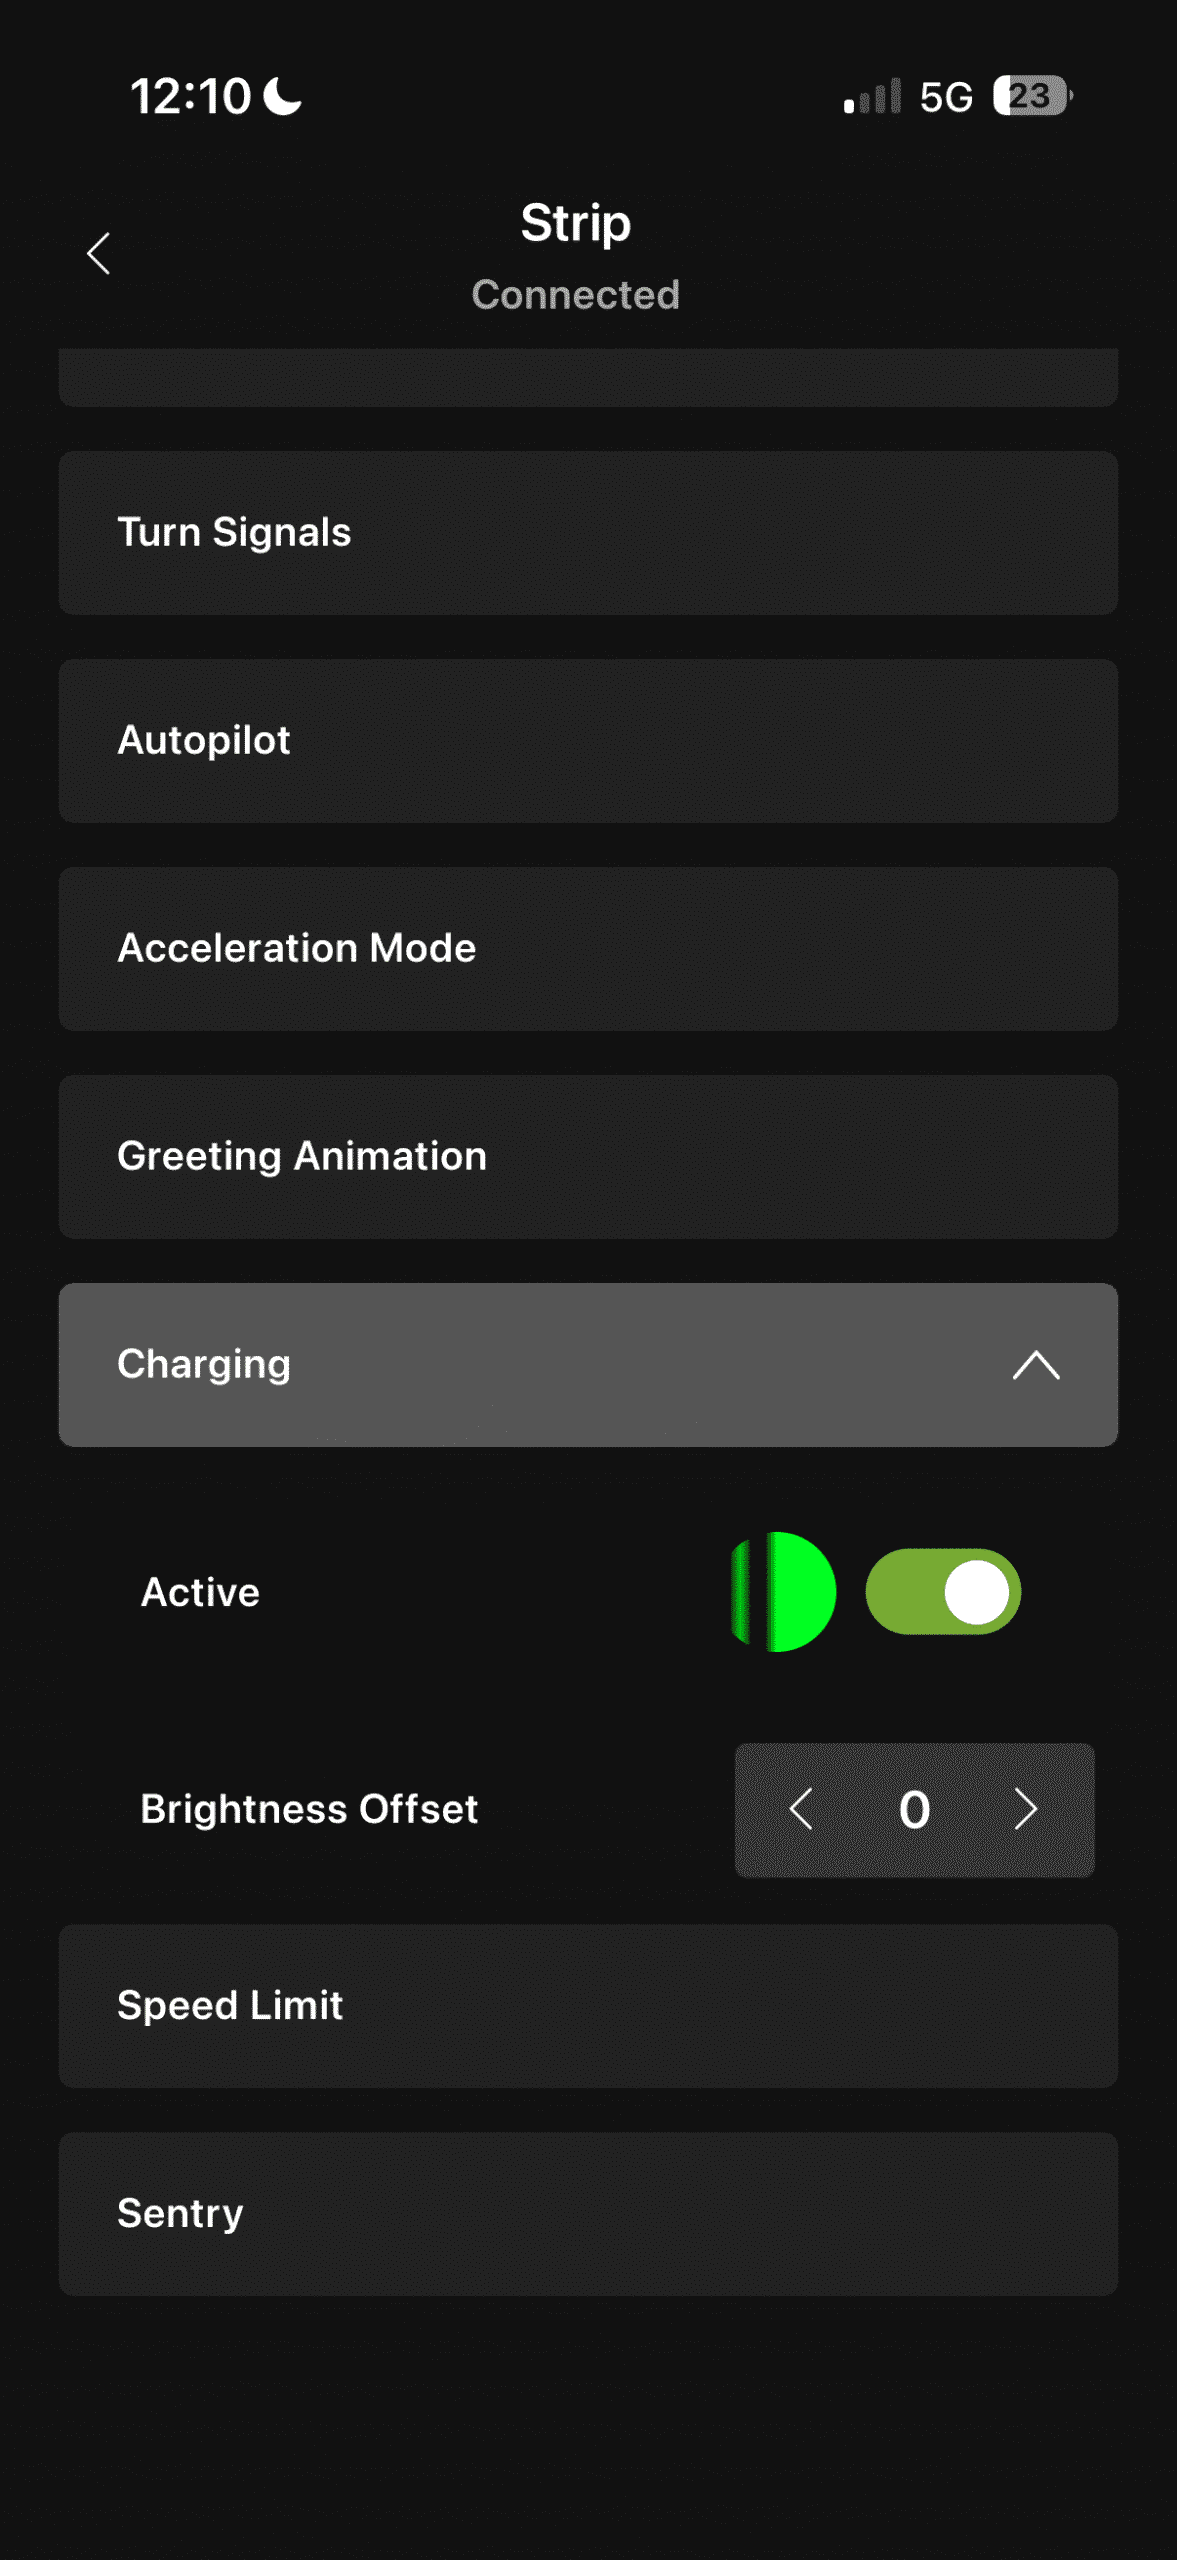Expand the Turn Signals section
1177x2560 pixels.
(588, 533)
